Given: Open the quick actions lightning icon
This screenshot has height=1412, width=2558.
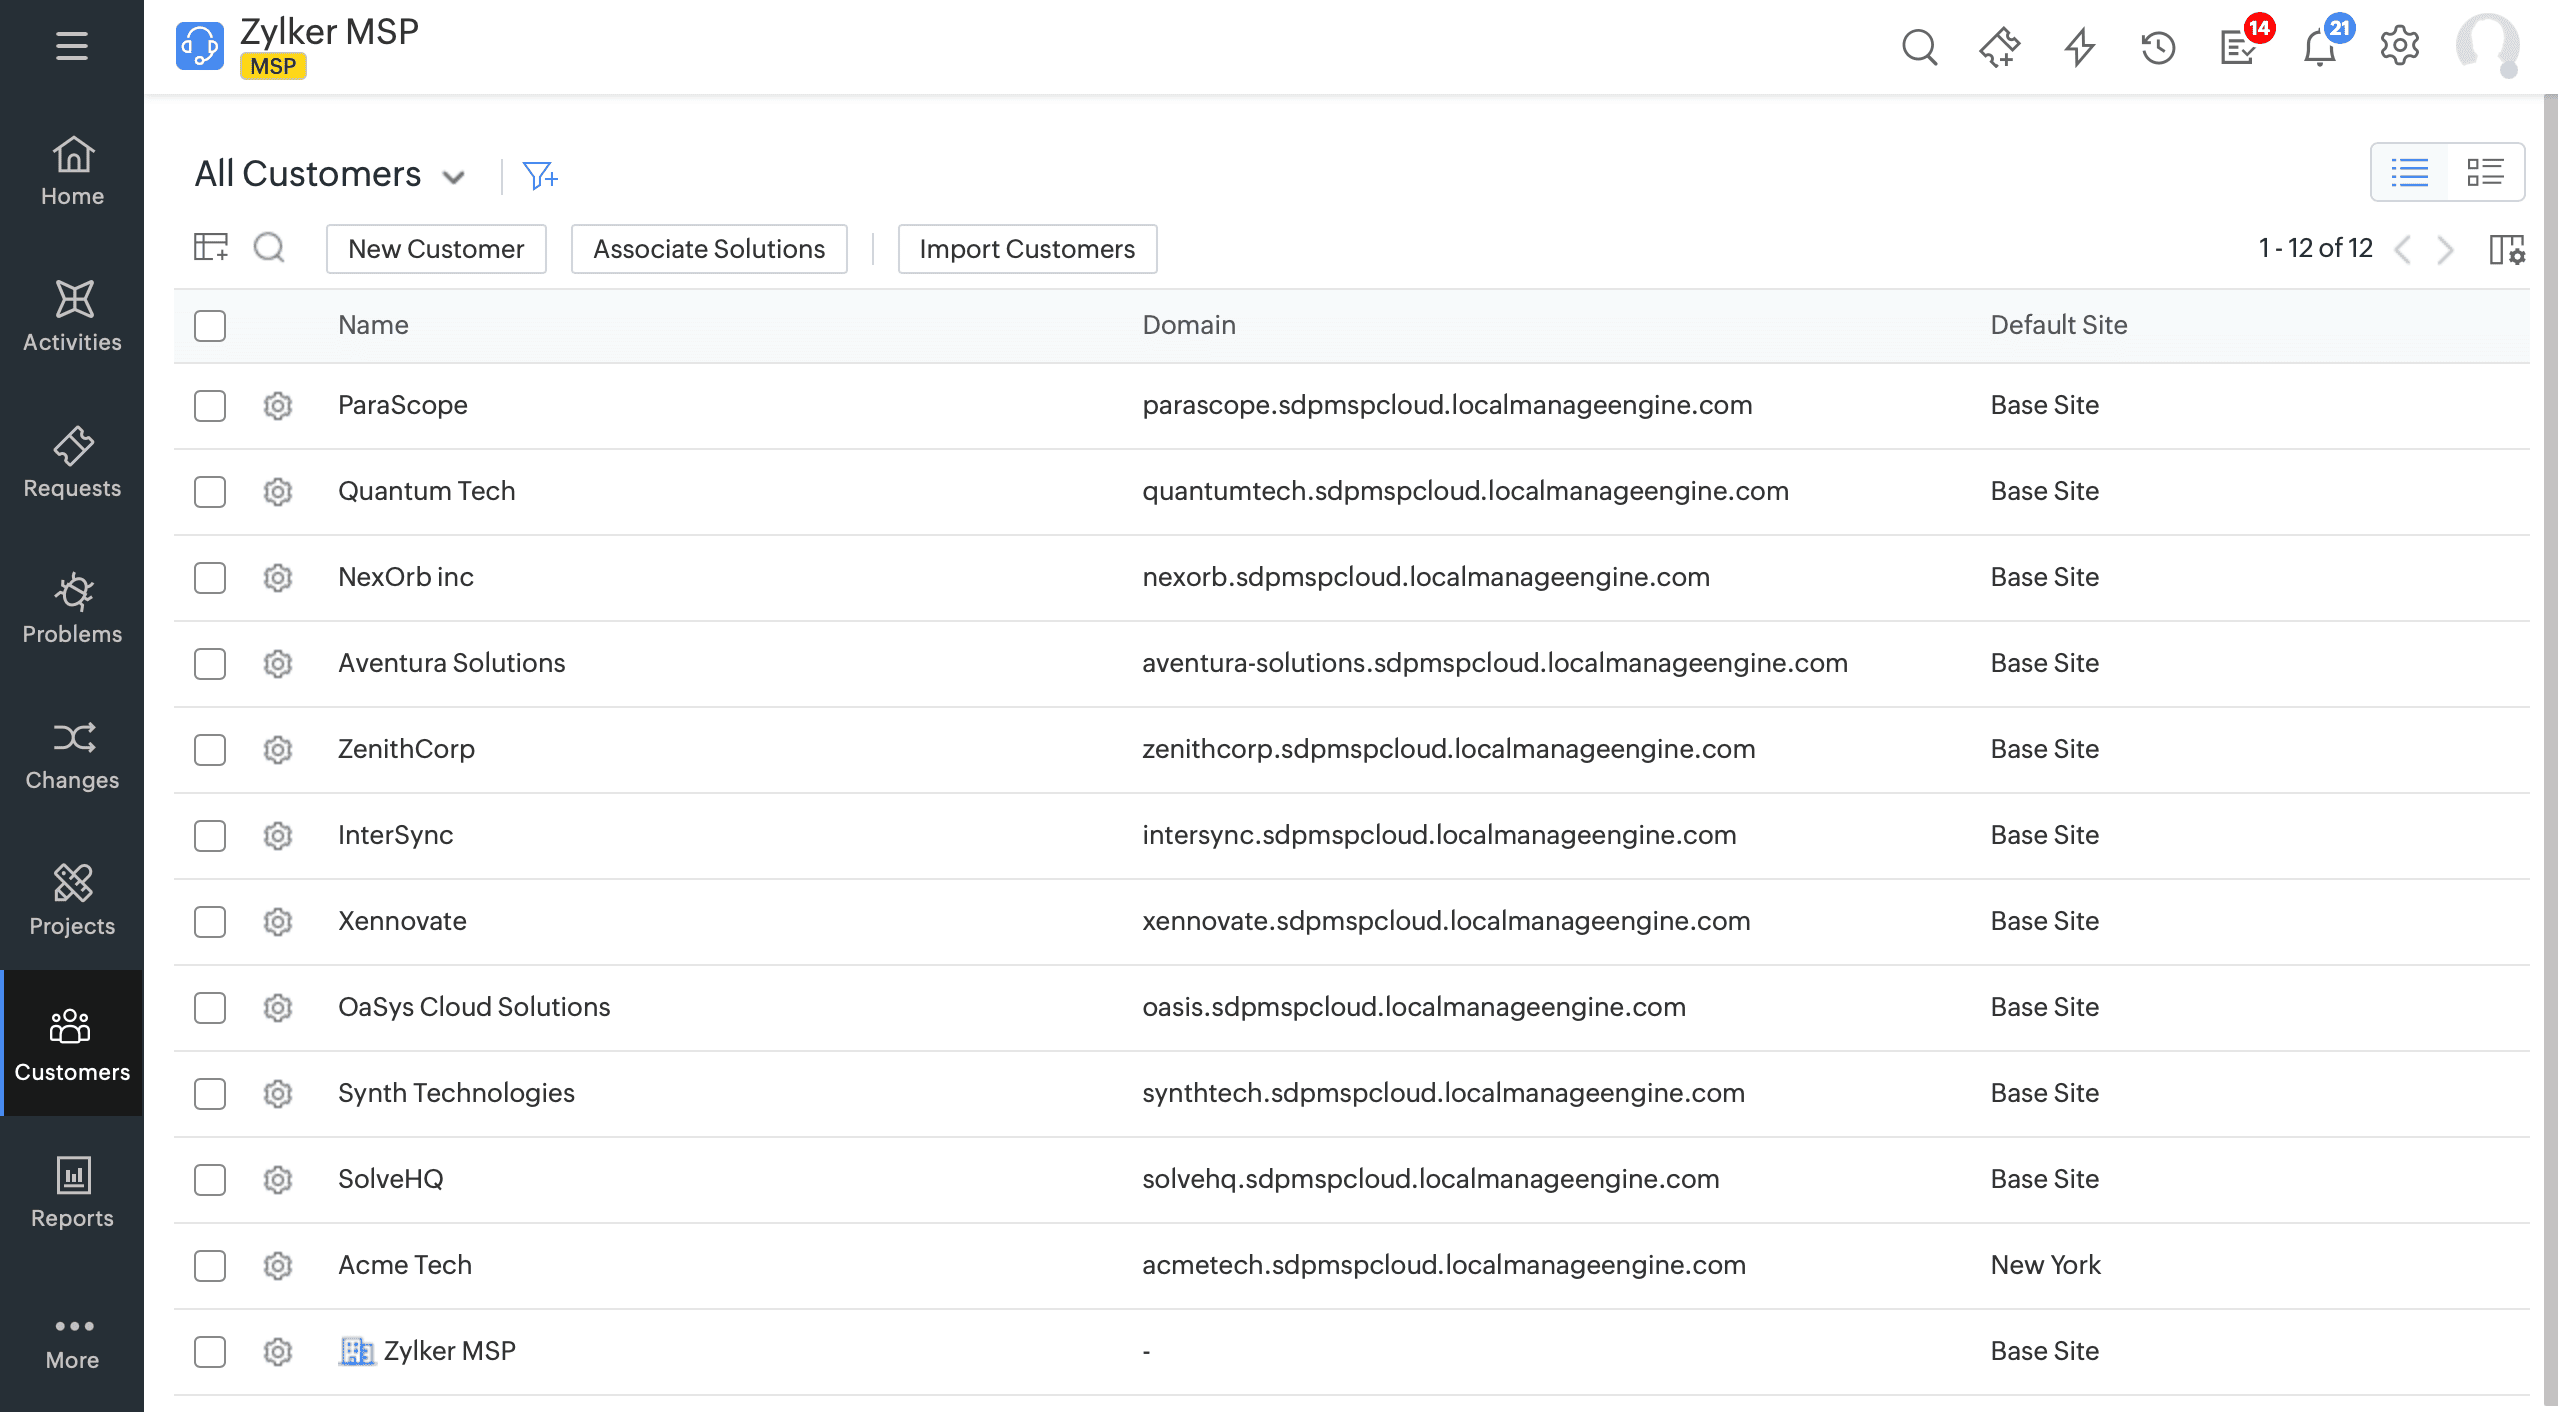Looking at the screenshot, I should [x=2079, y=47].
